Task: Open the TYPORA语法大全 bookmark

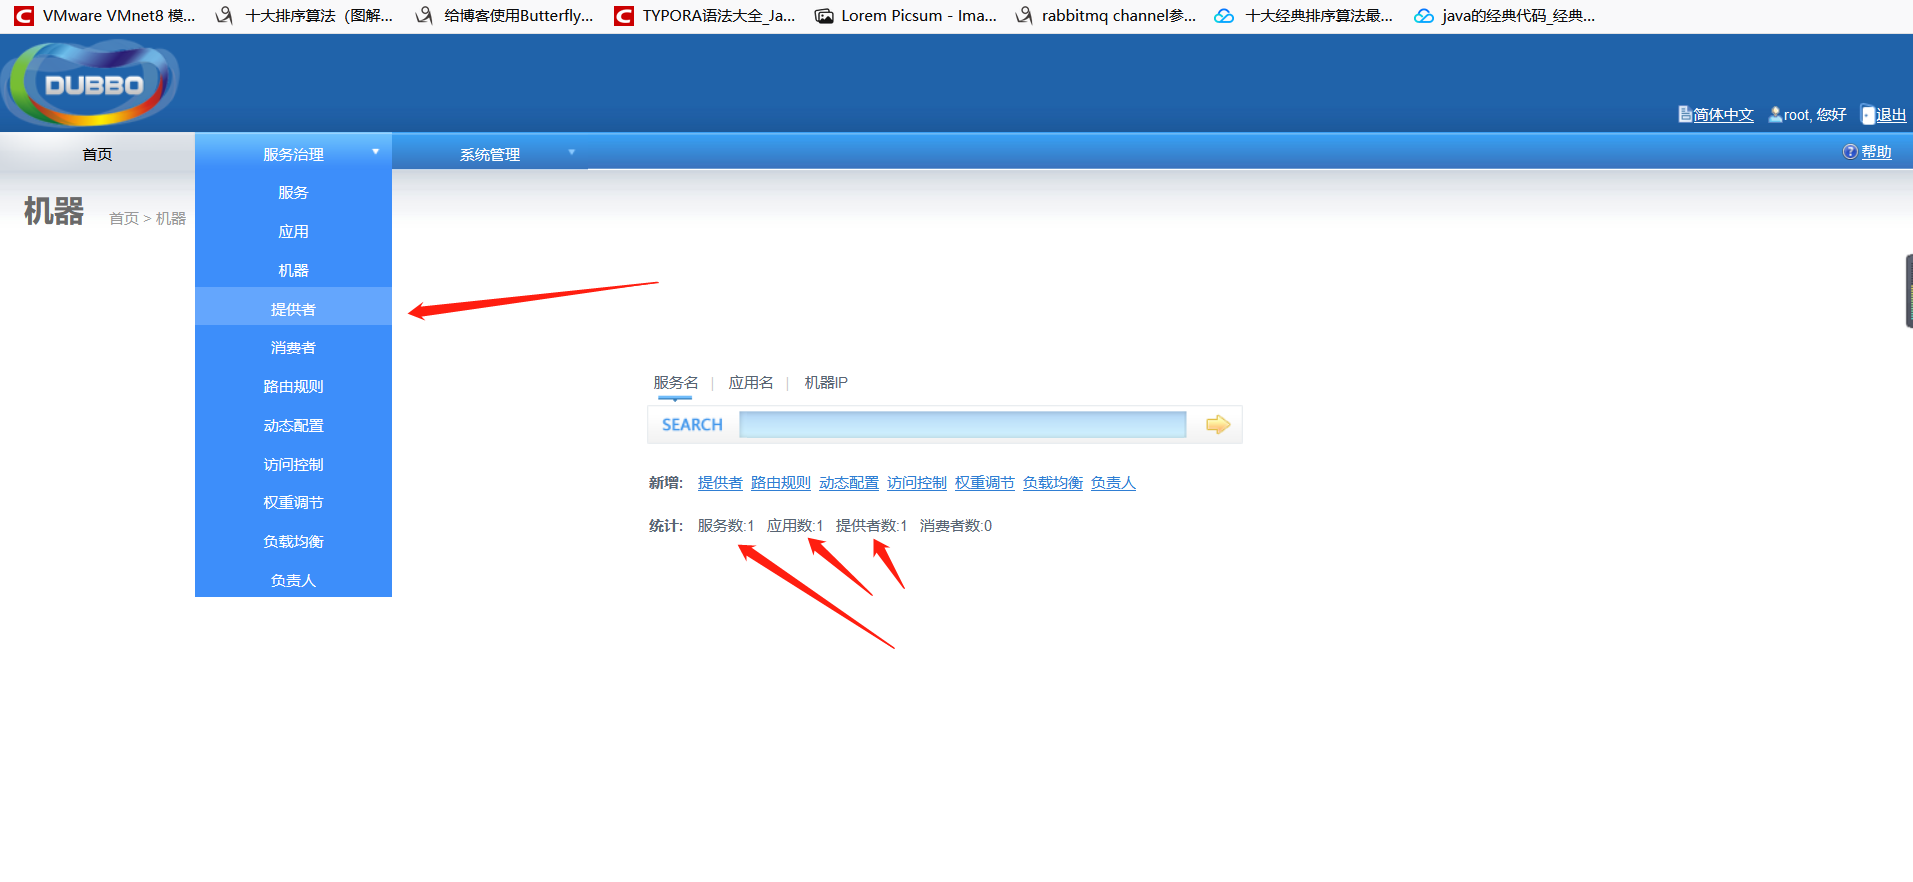Action: (705, 16)
